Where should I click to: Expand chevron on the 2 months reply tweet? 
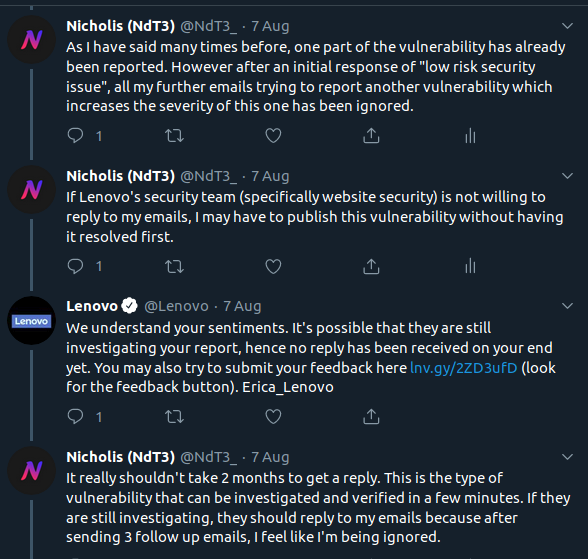[567, 457]
